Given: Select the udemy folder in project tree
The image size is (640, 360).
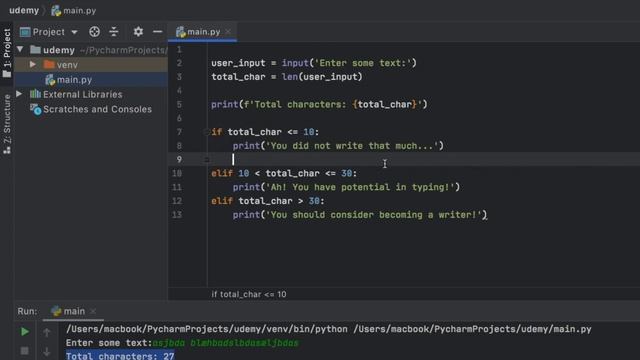Looking at the screenshot, I should pos(59,50).
